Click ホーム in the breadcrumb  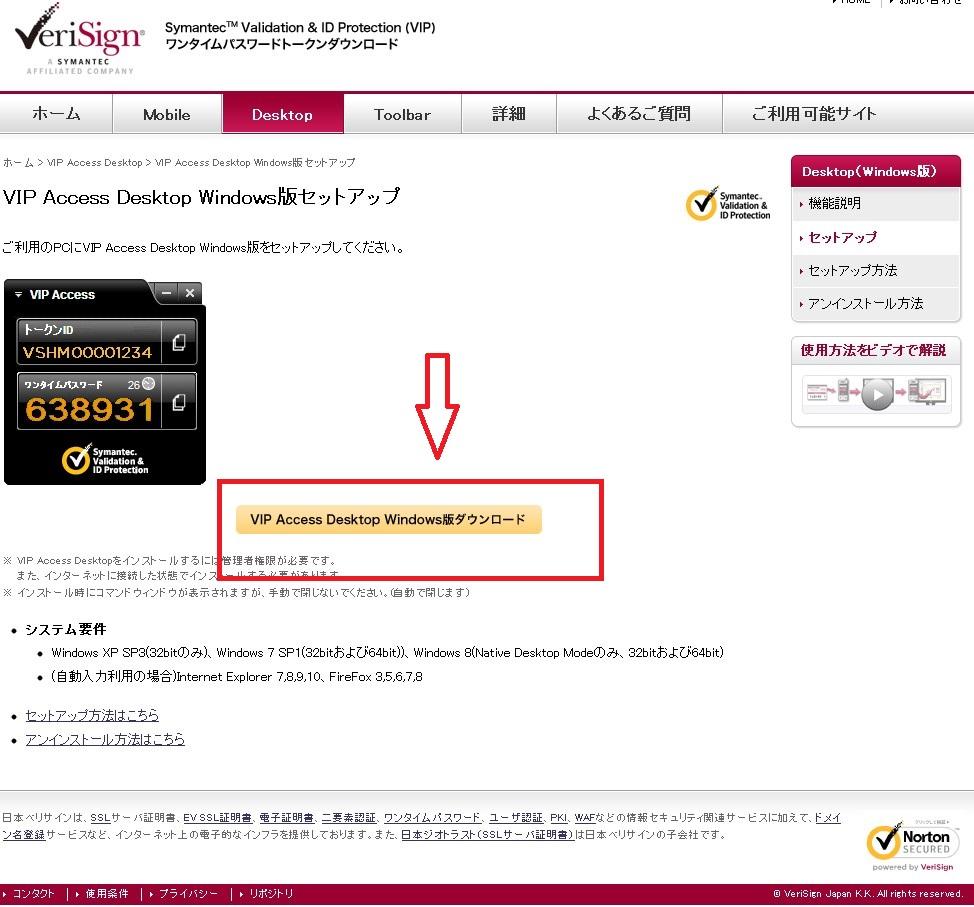point(18,163)
